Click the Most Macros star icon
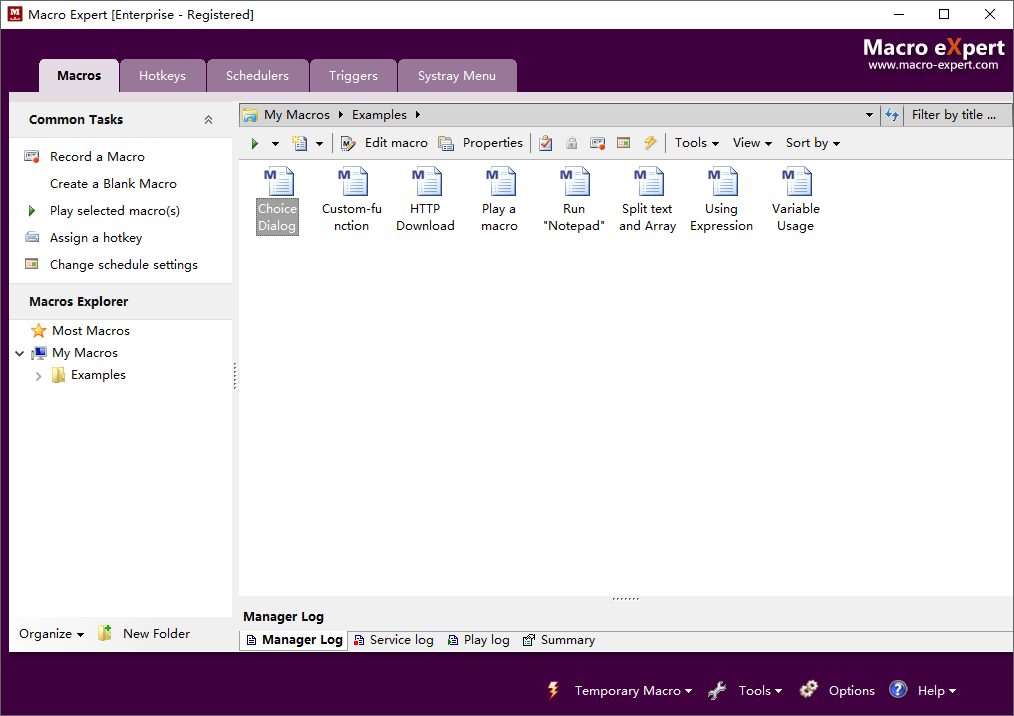 point(39,331)
